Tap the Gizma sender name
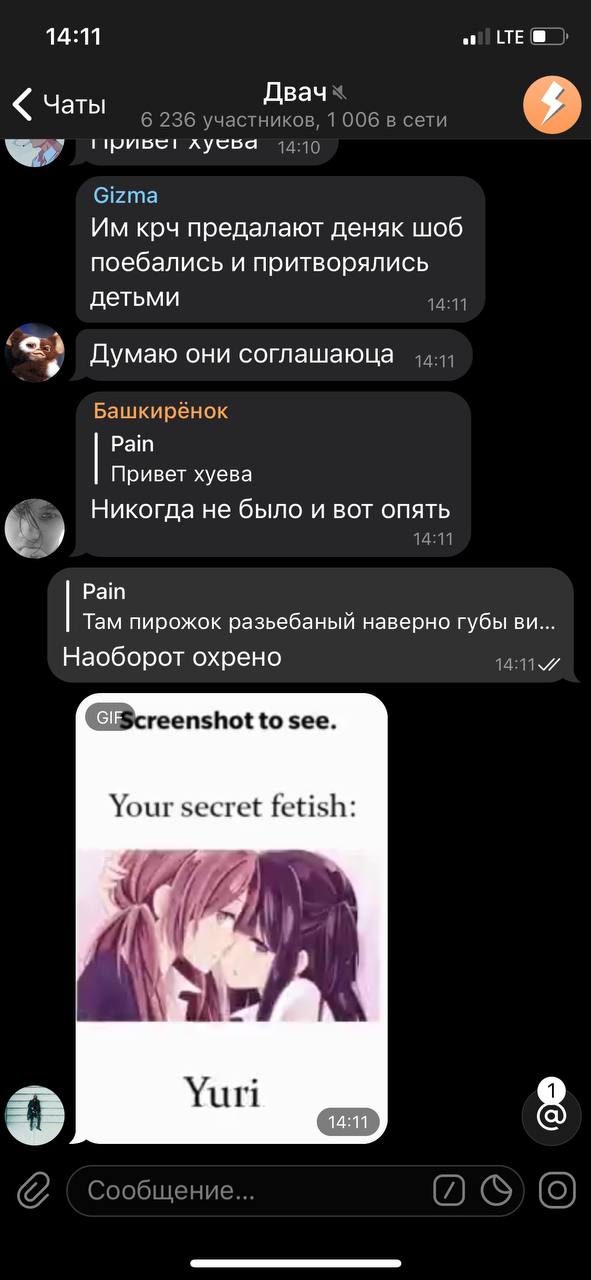 tap(126, 195)
